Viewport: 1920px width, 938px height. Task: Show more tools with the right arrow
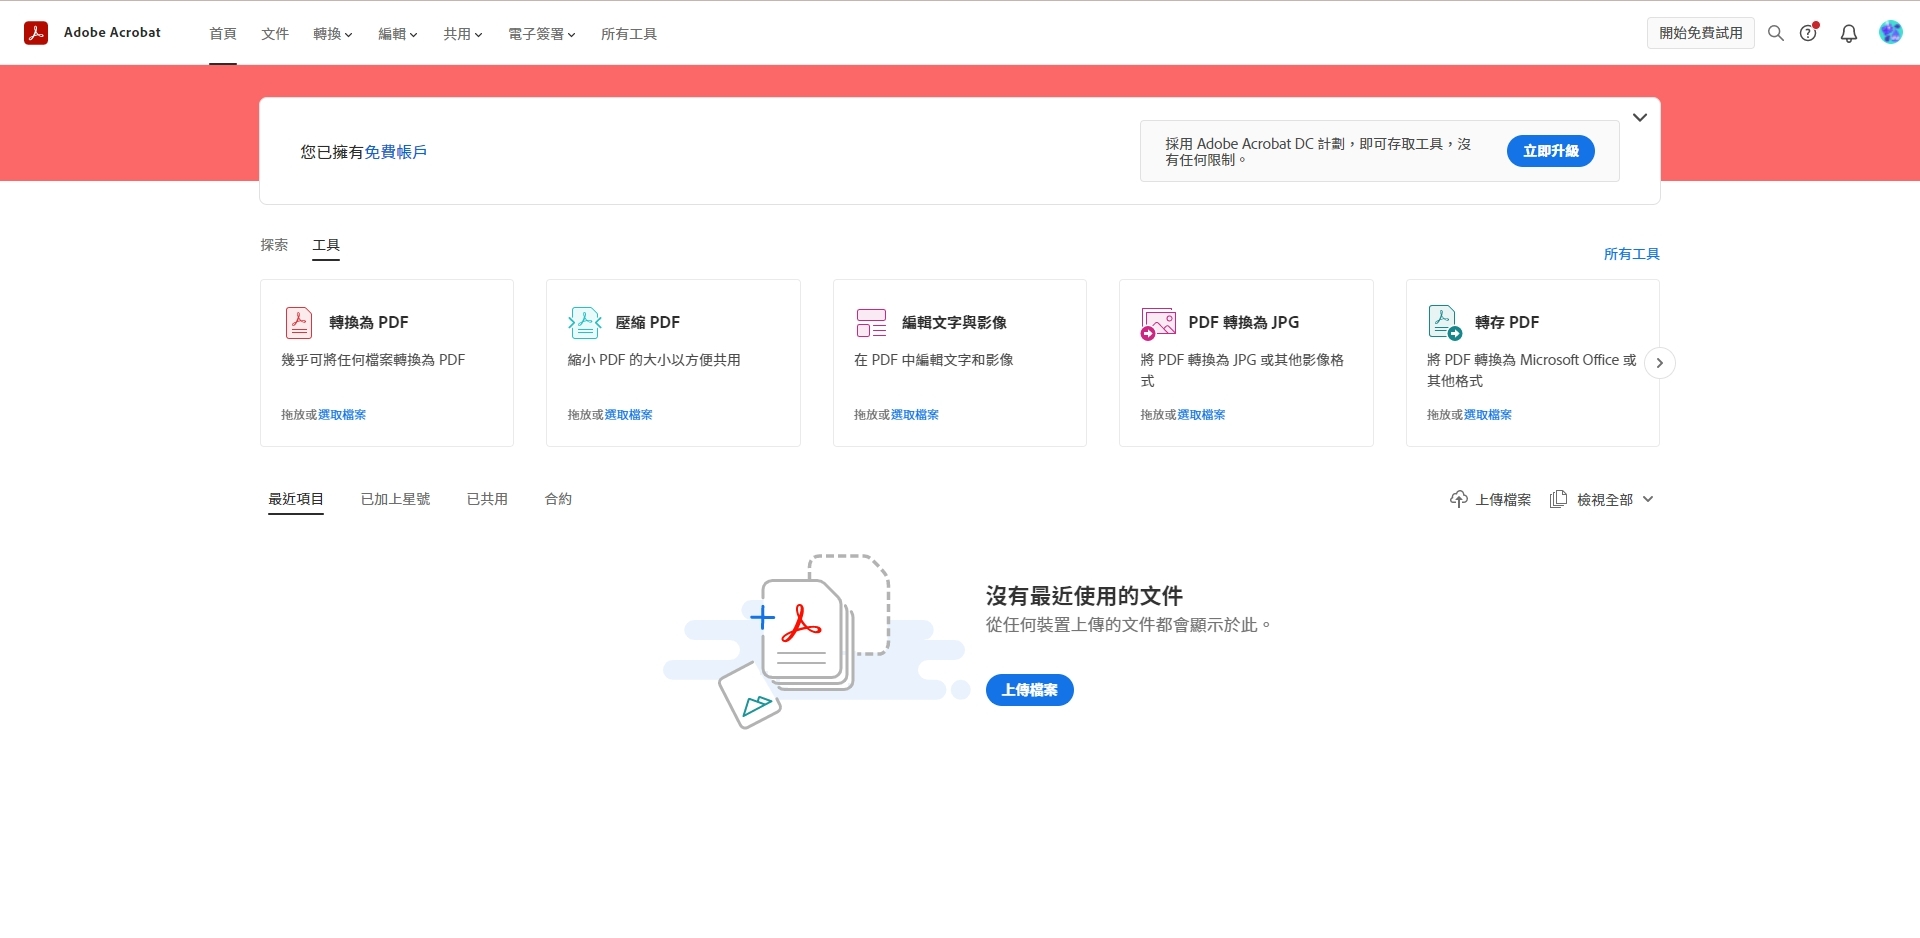(x=1659, y=363)
